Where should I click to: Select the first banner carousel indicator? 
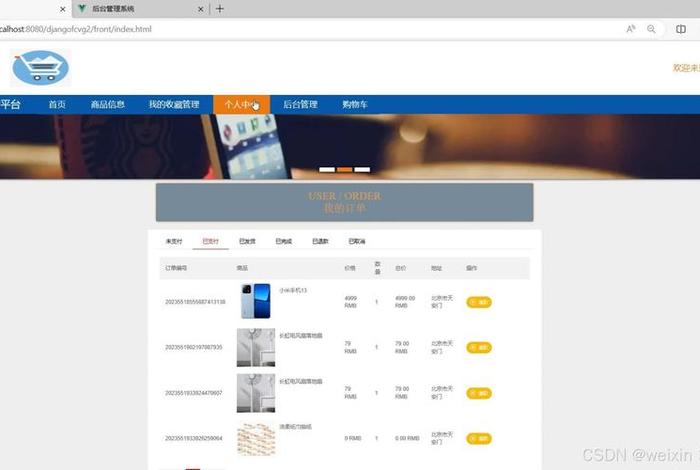[x=326, y=169]
